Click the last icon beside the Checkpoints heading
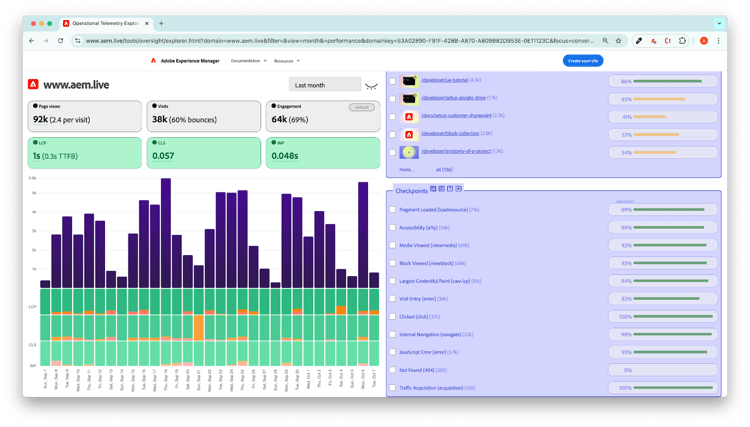Image resolution: width=750 pixels, height=427 pixels. click(x=459, y=188)
